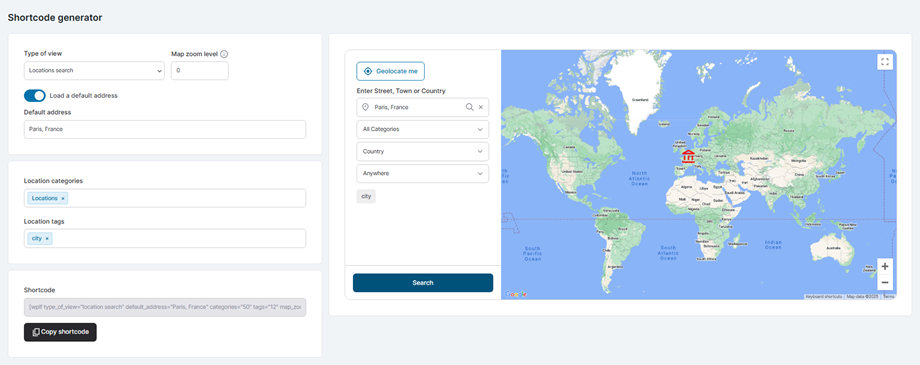
Task: Click the Map zoom level input field
Action: tap(199, 70)
